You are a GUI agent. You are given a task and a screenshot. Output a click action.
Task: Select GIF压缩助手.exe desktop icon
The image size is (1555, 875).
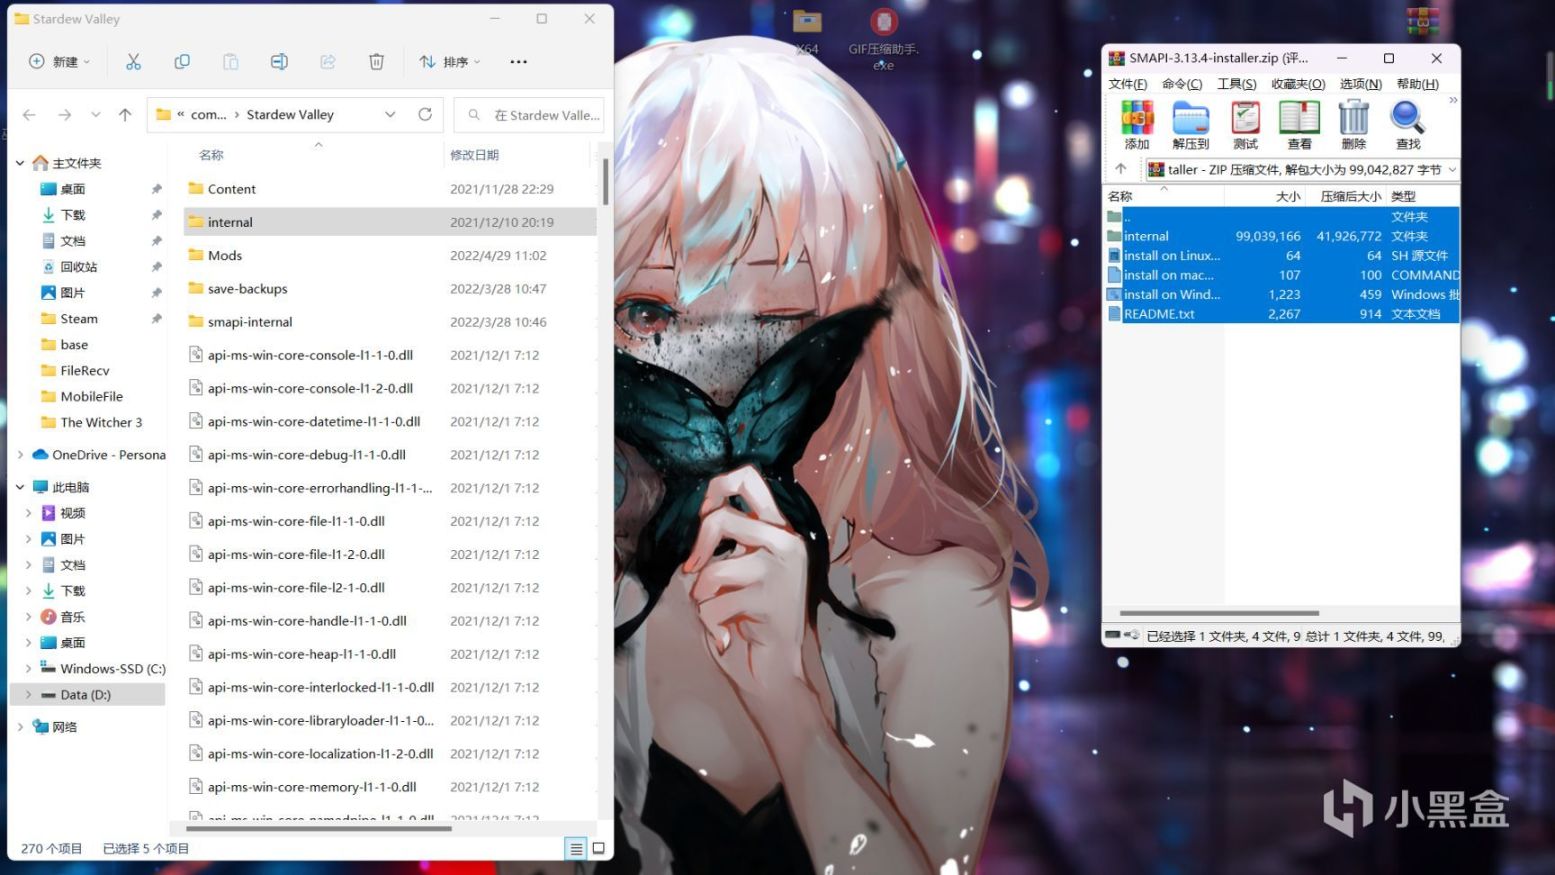click(883, 38)
